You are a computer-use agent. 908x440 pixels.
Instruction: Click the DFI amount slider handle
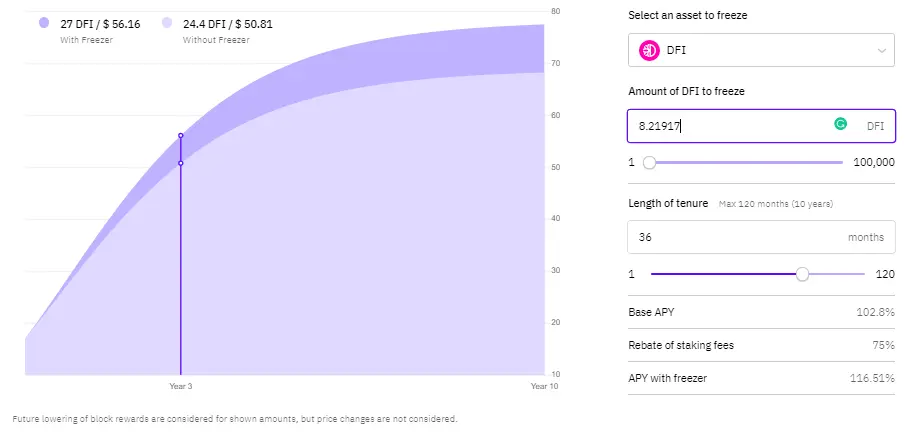pyautogui.click(x=649, y=163)
